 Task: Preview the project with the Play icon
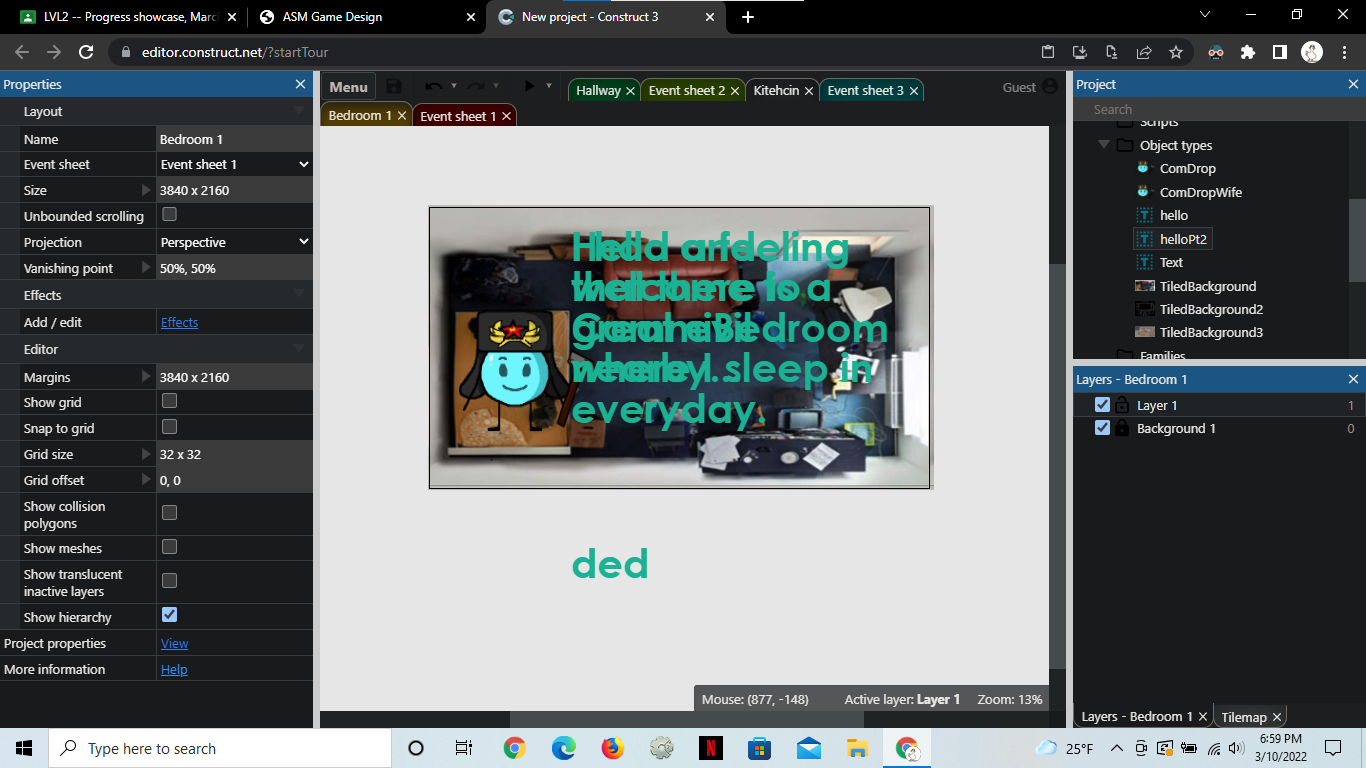click(530, 87)
